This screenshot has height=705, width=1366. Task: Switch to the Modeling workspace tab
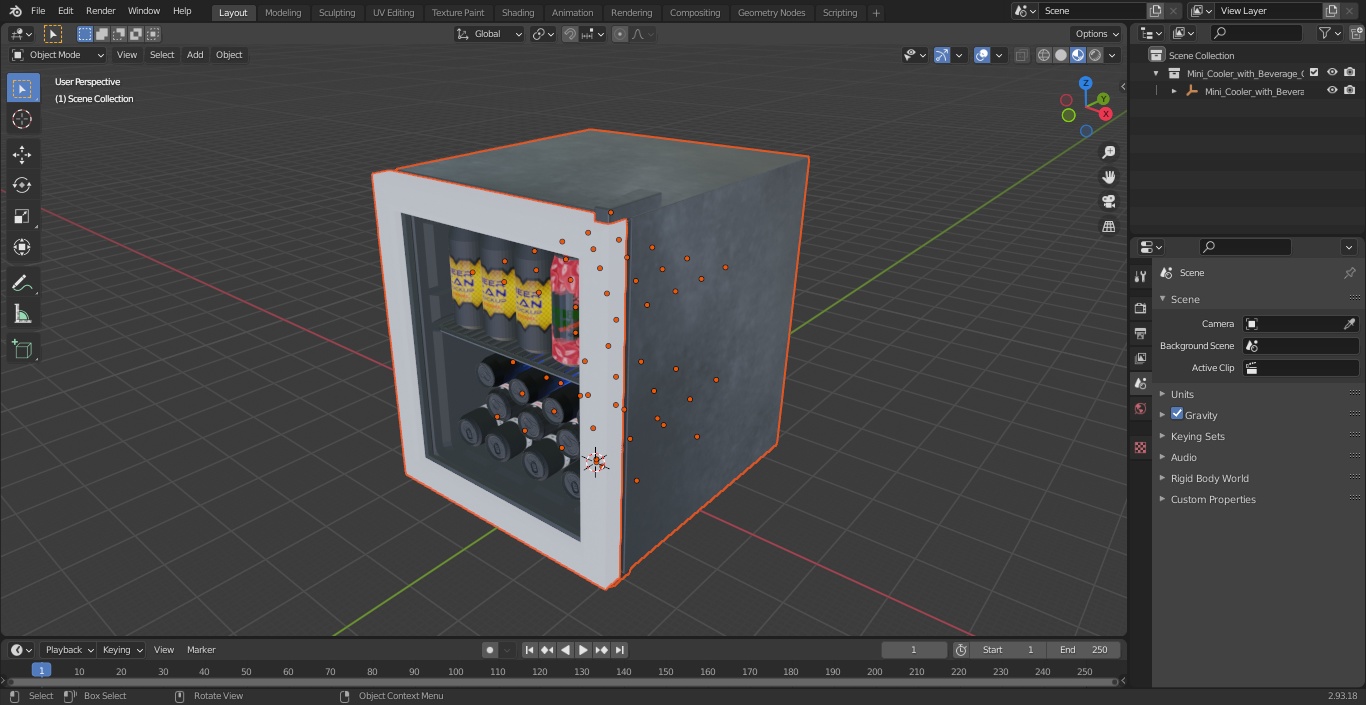point(283,13)
